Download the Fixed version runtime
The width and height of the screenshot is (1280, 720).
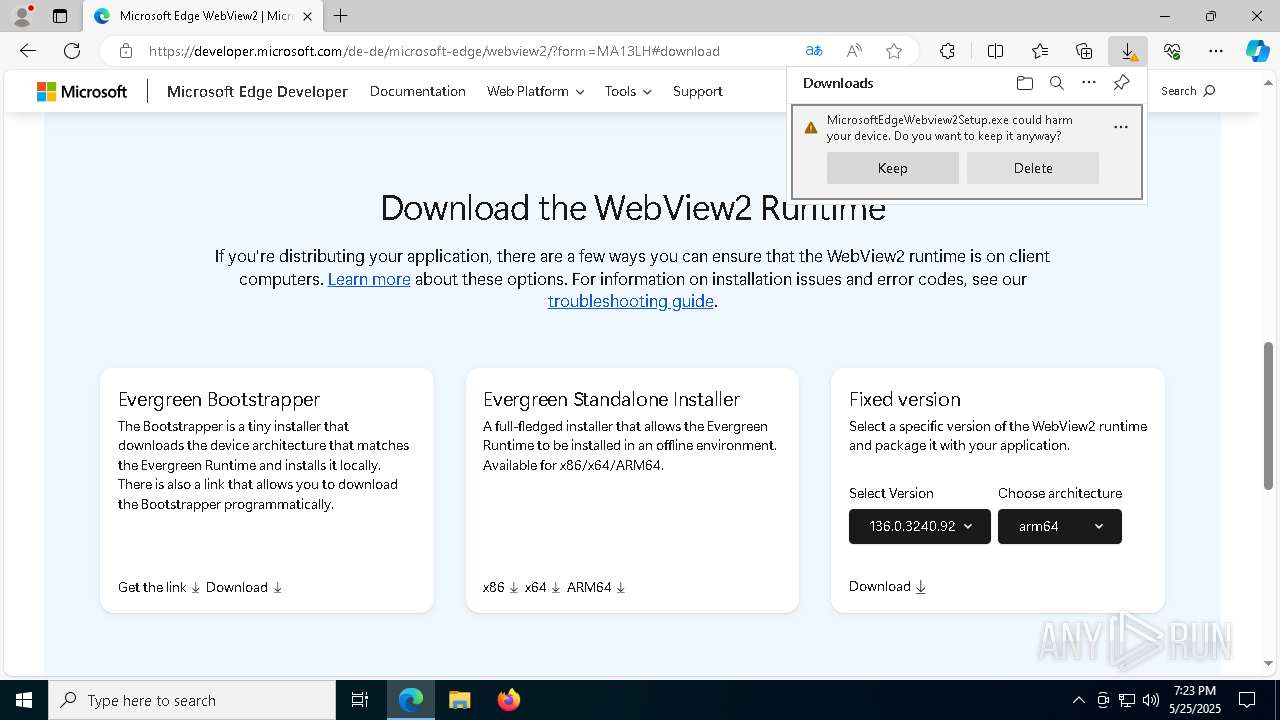coord(888,586)
